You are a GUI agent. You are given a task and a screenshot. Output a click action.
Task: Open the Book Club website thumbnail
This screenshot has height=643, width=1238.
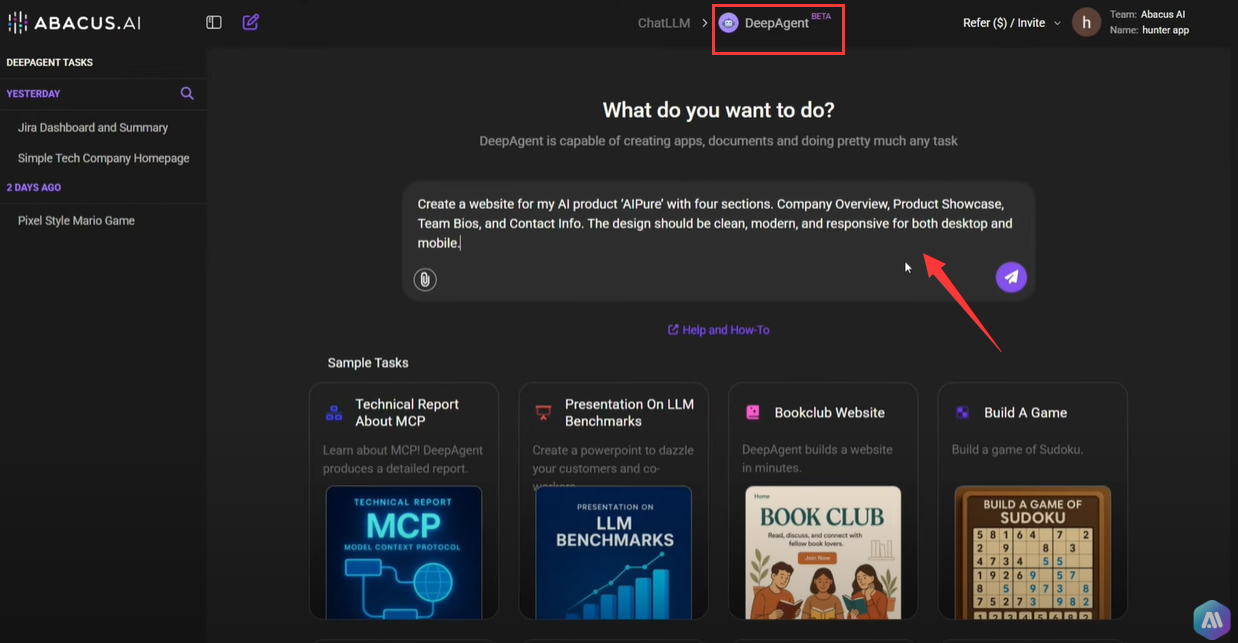[823, 552]
